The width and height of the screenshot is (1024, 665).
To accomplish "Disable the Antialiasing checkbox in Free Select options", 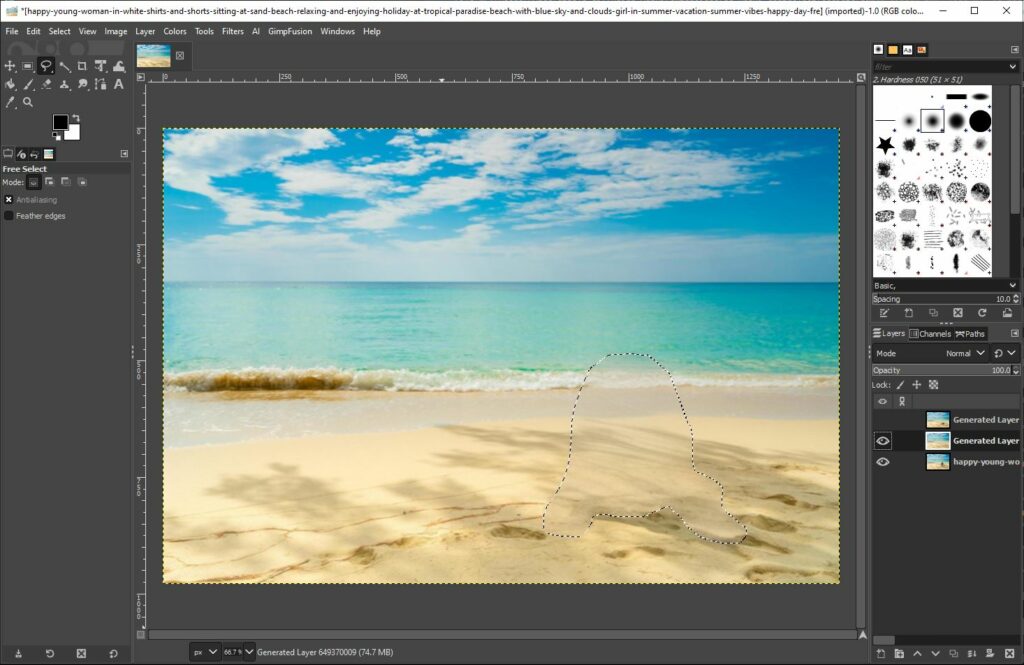I will point(8,199).
